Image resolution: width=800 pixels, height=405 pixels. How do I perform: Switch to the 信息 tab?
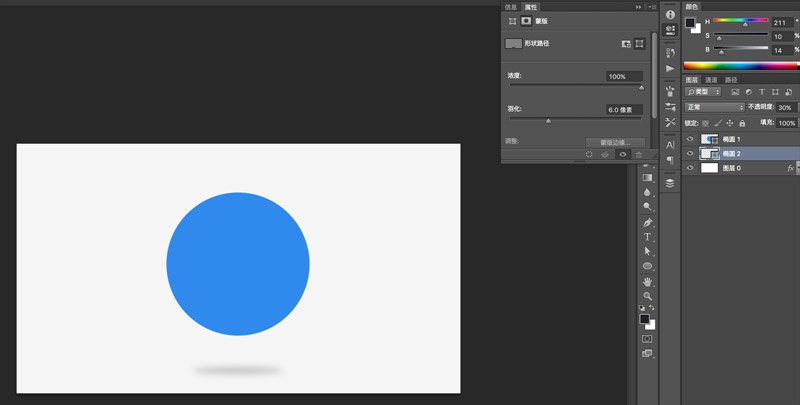pos(511,7)
